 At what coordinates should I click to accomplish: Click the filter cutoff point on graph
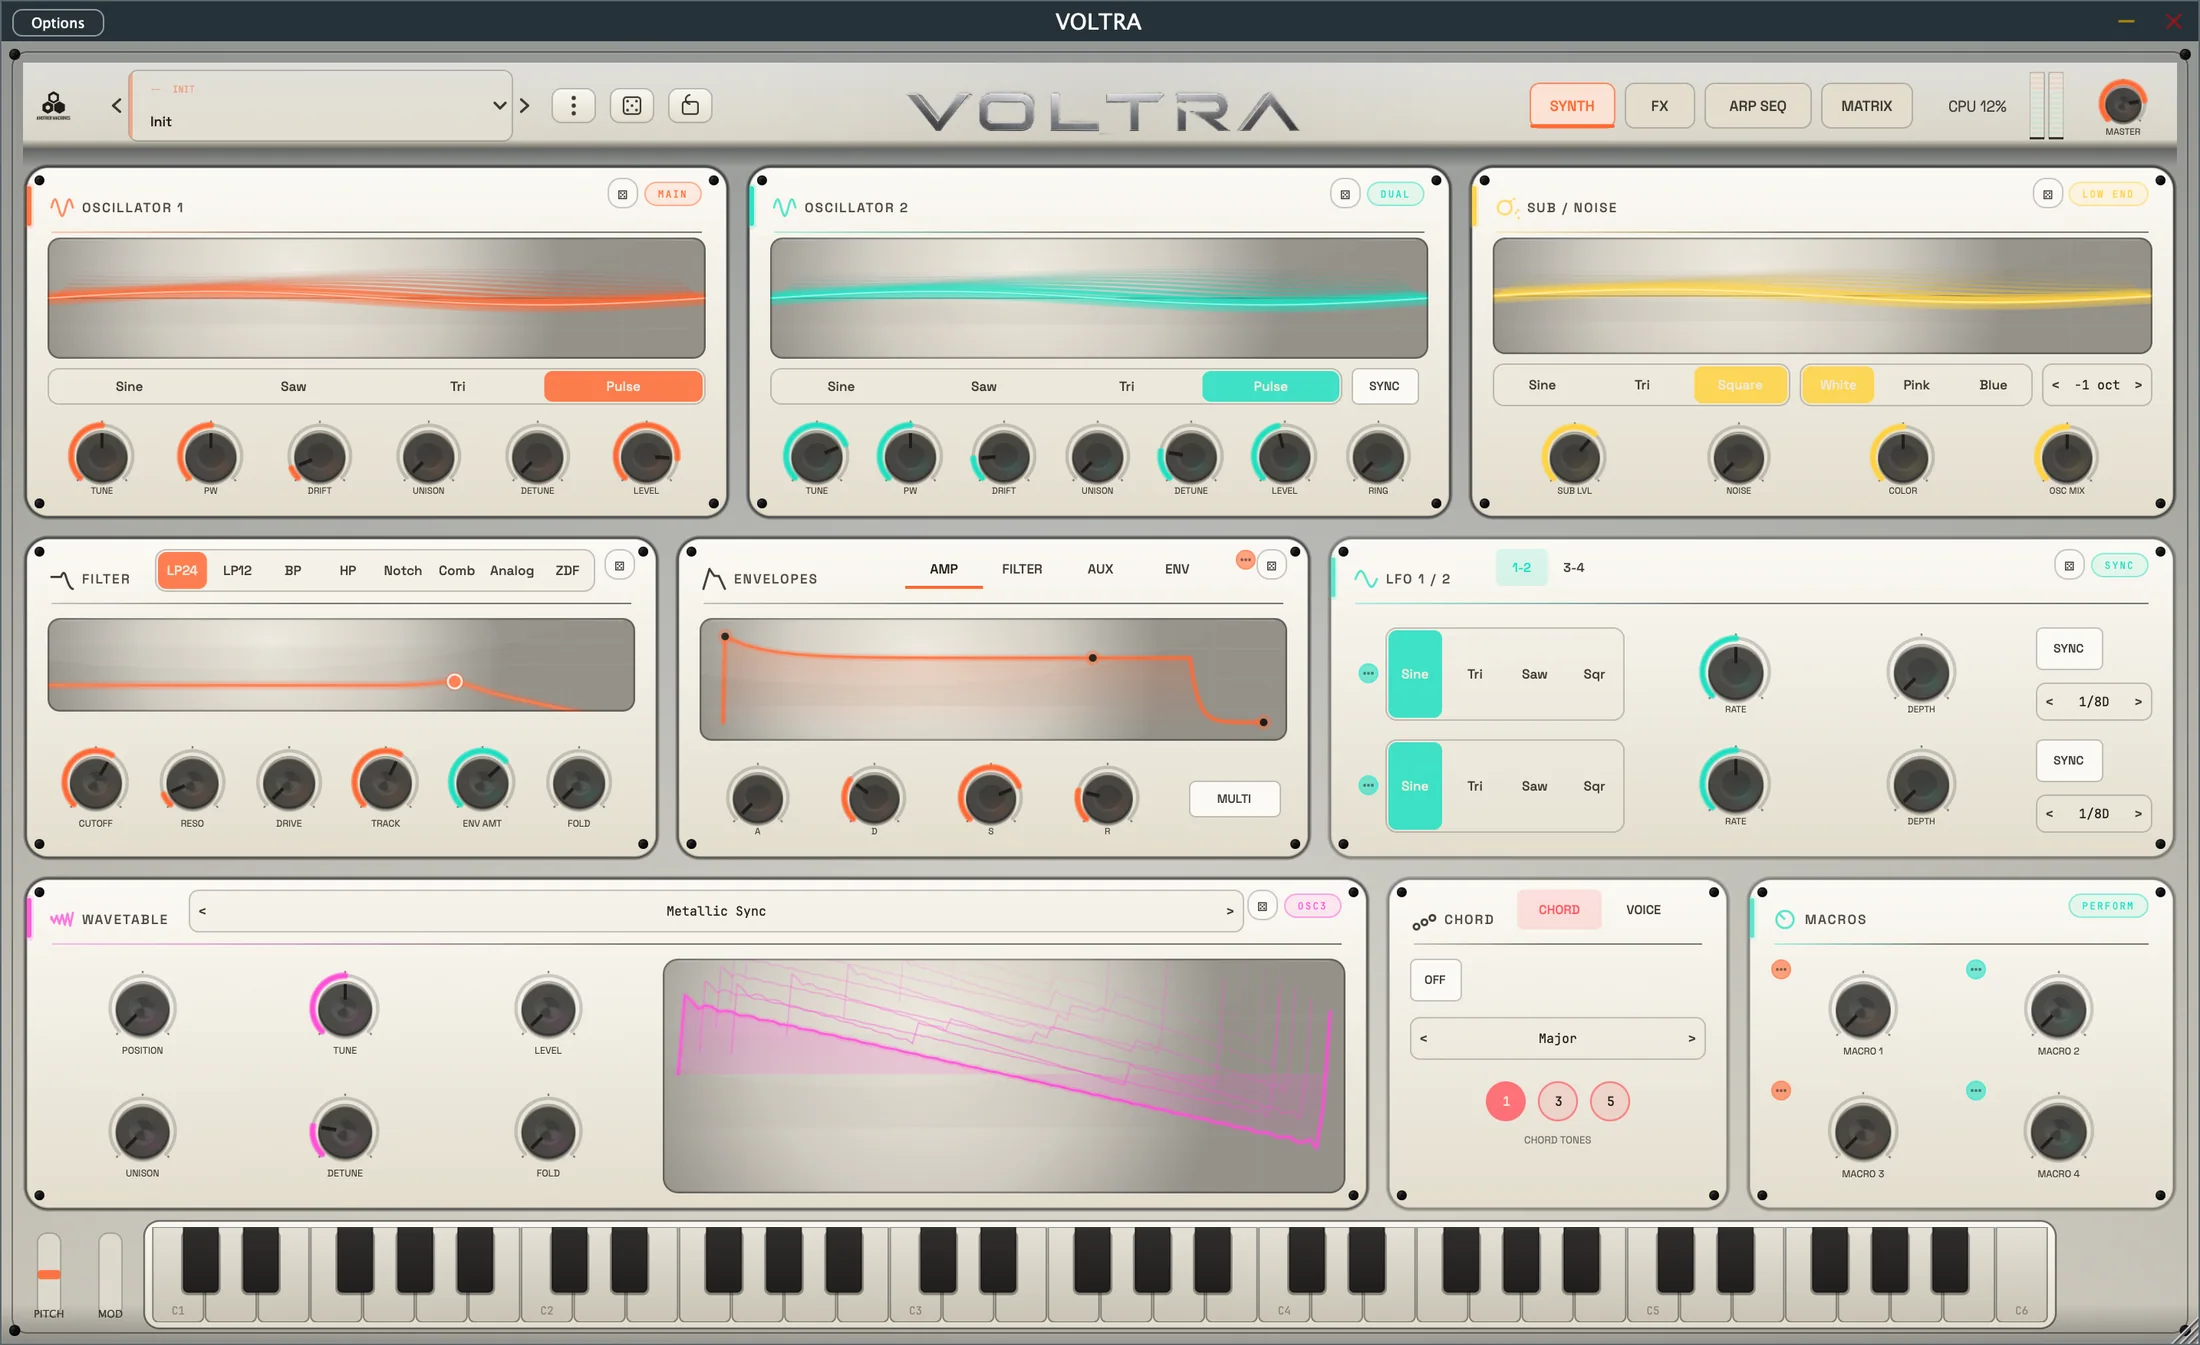point(455,681)
